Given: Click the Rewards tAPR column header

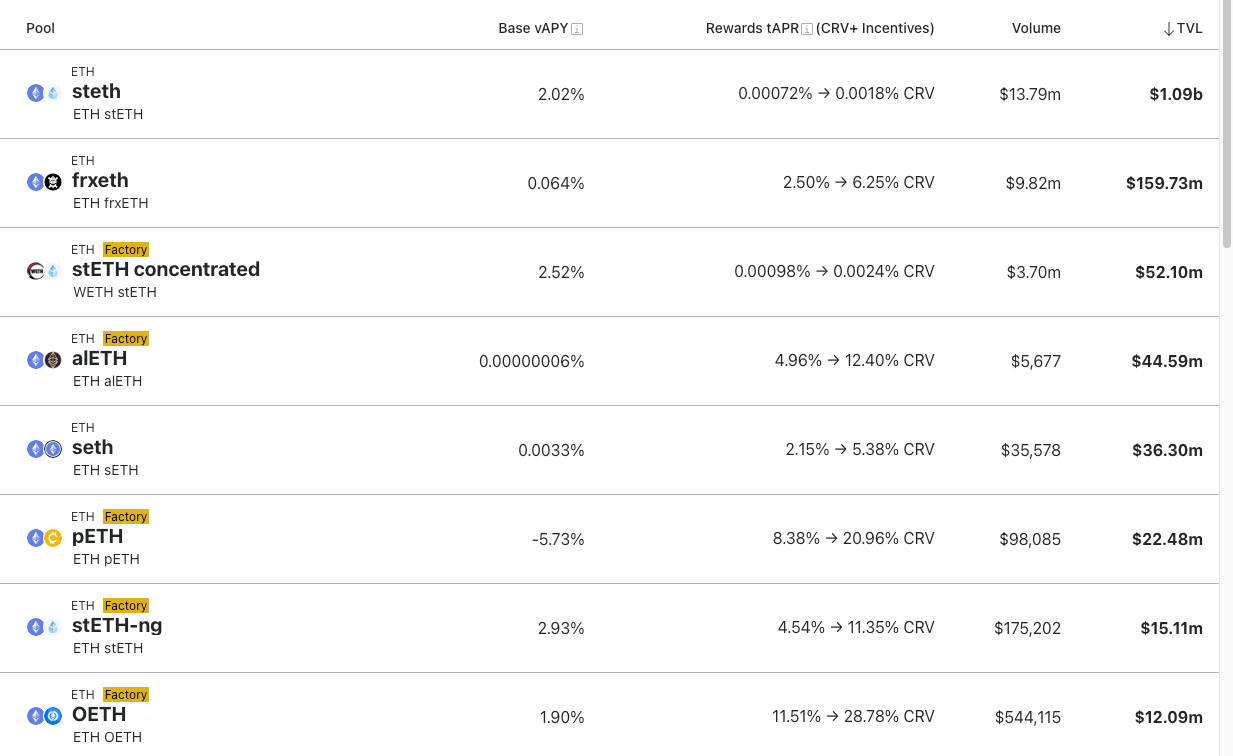Looking at the screenshot, I should click(752, 28).
